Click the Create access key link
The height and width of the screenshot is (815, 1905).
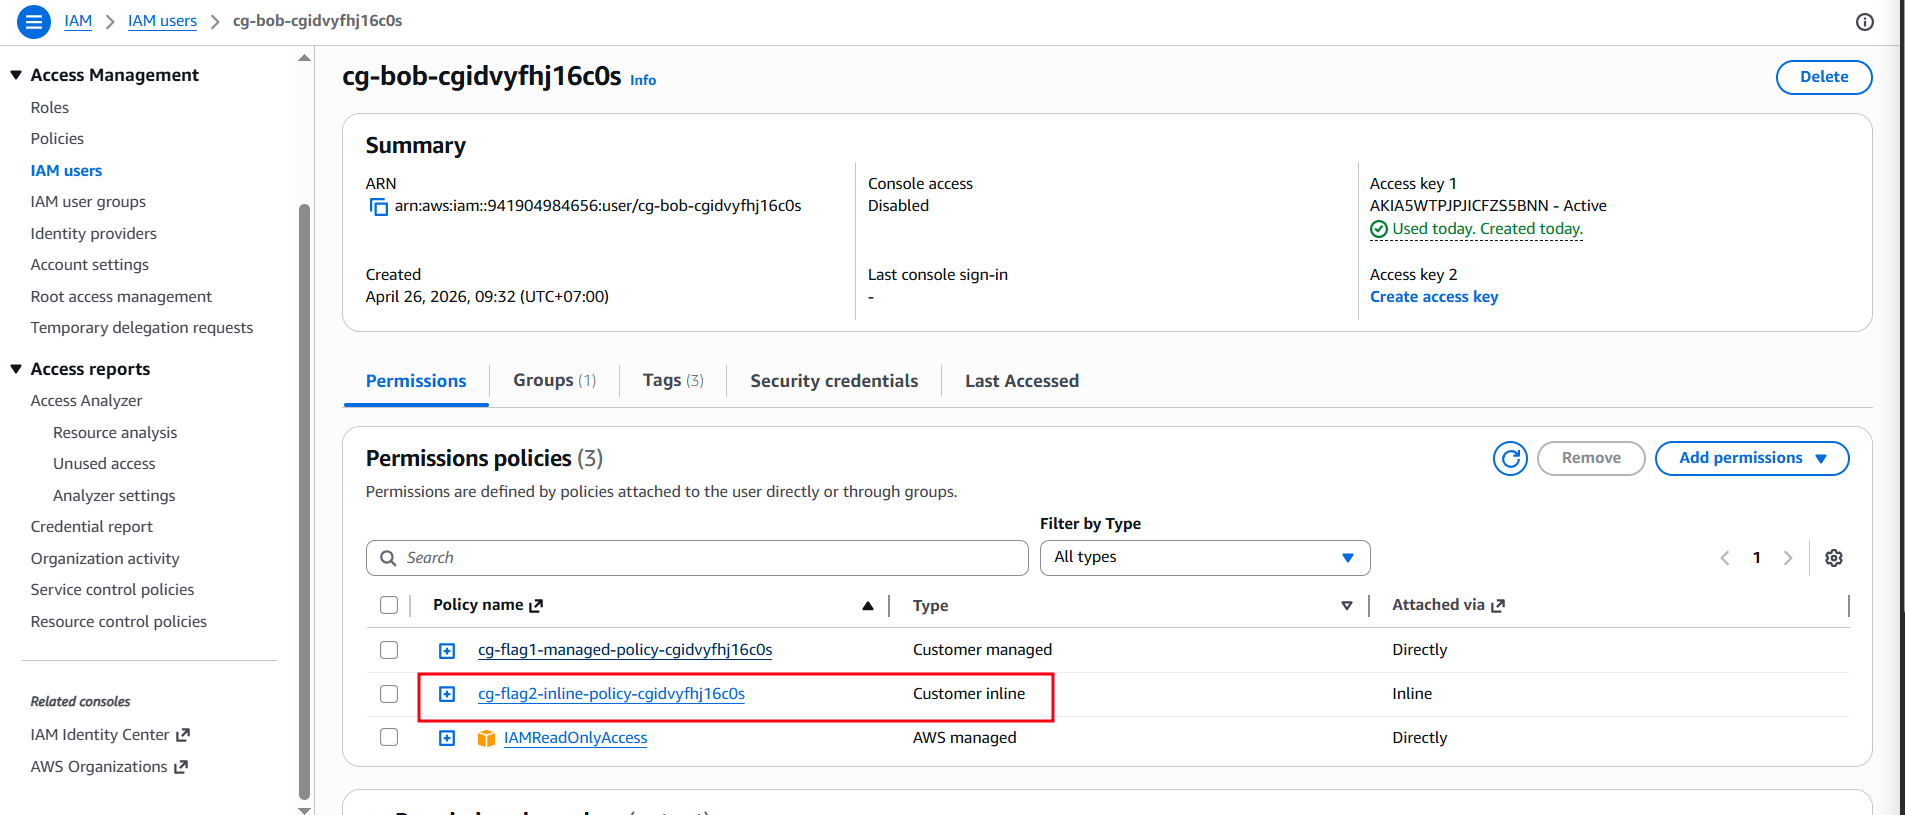point(1434,297)
